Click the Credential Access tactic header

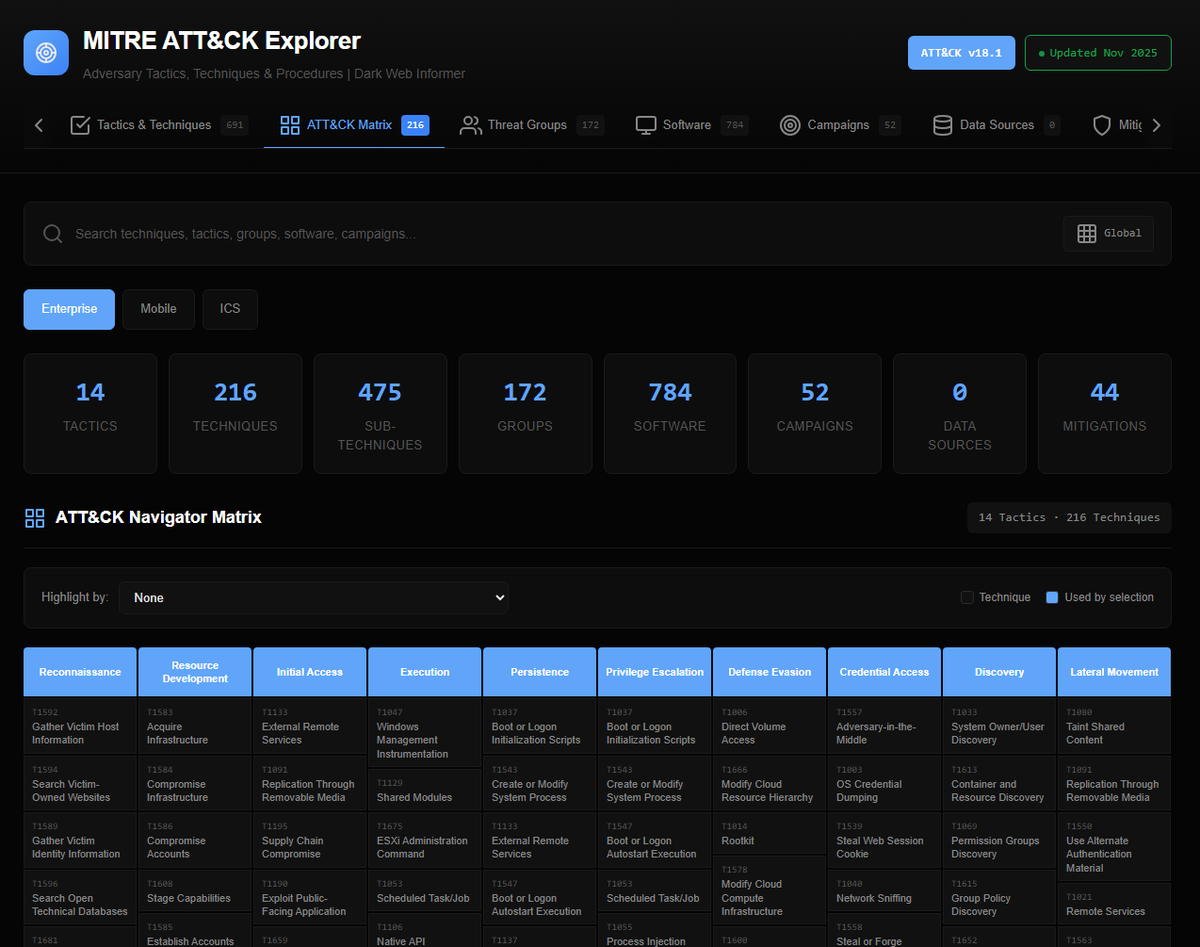click(885, 672)
